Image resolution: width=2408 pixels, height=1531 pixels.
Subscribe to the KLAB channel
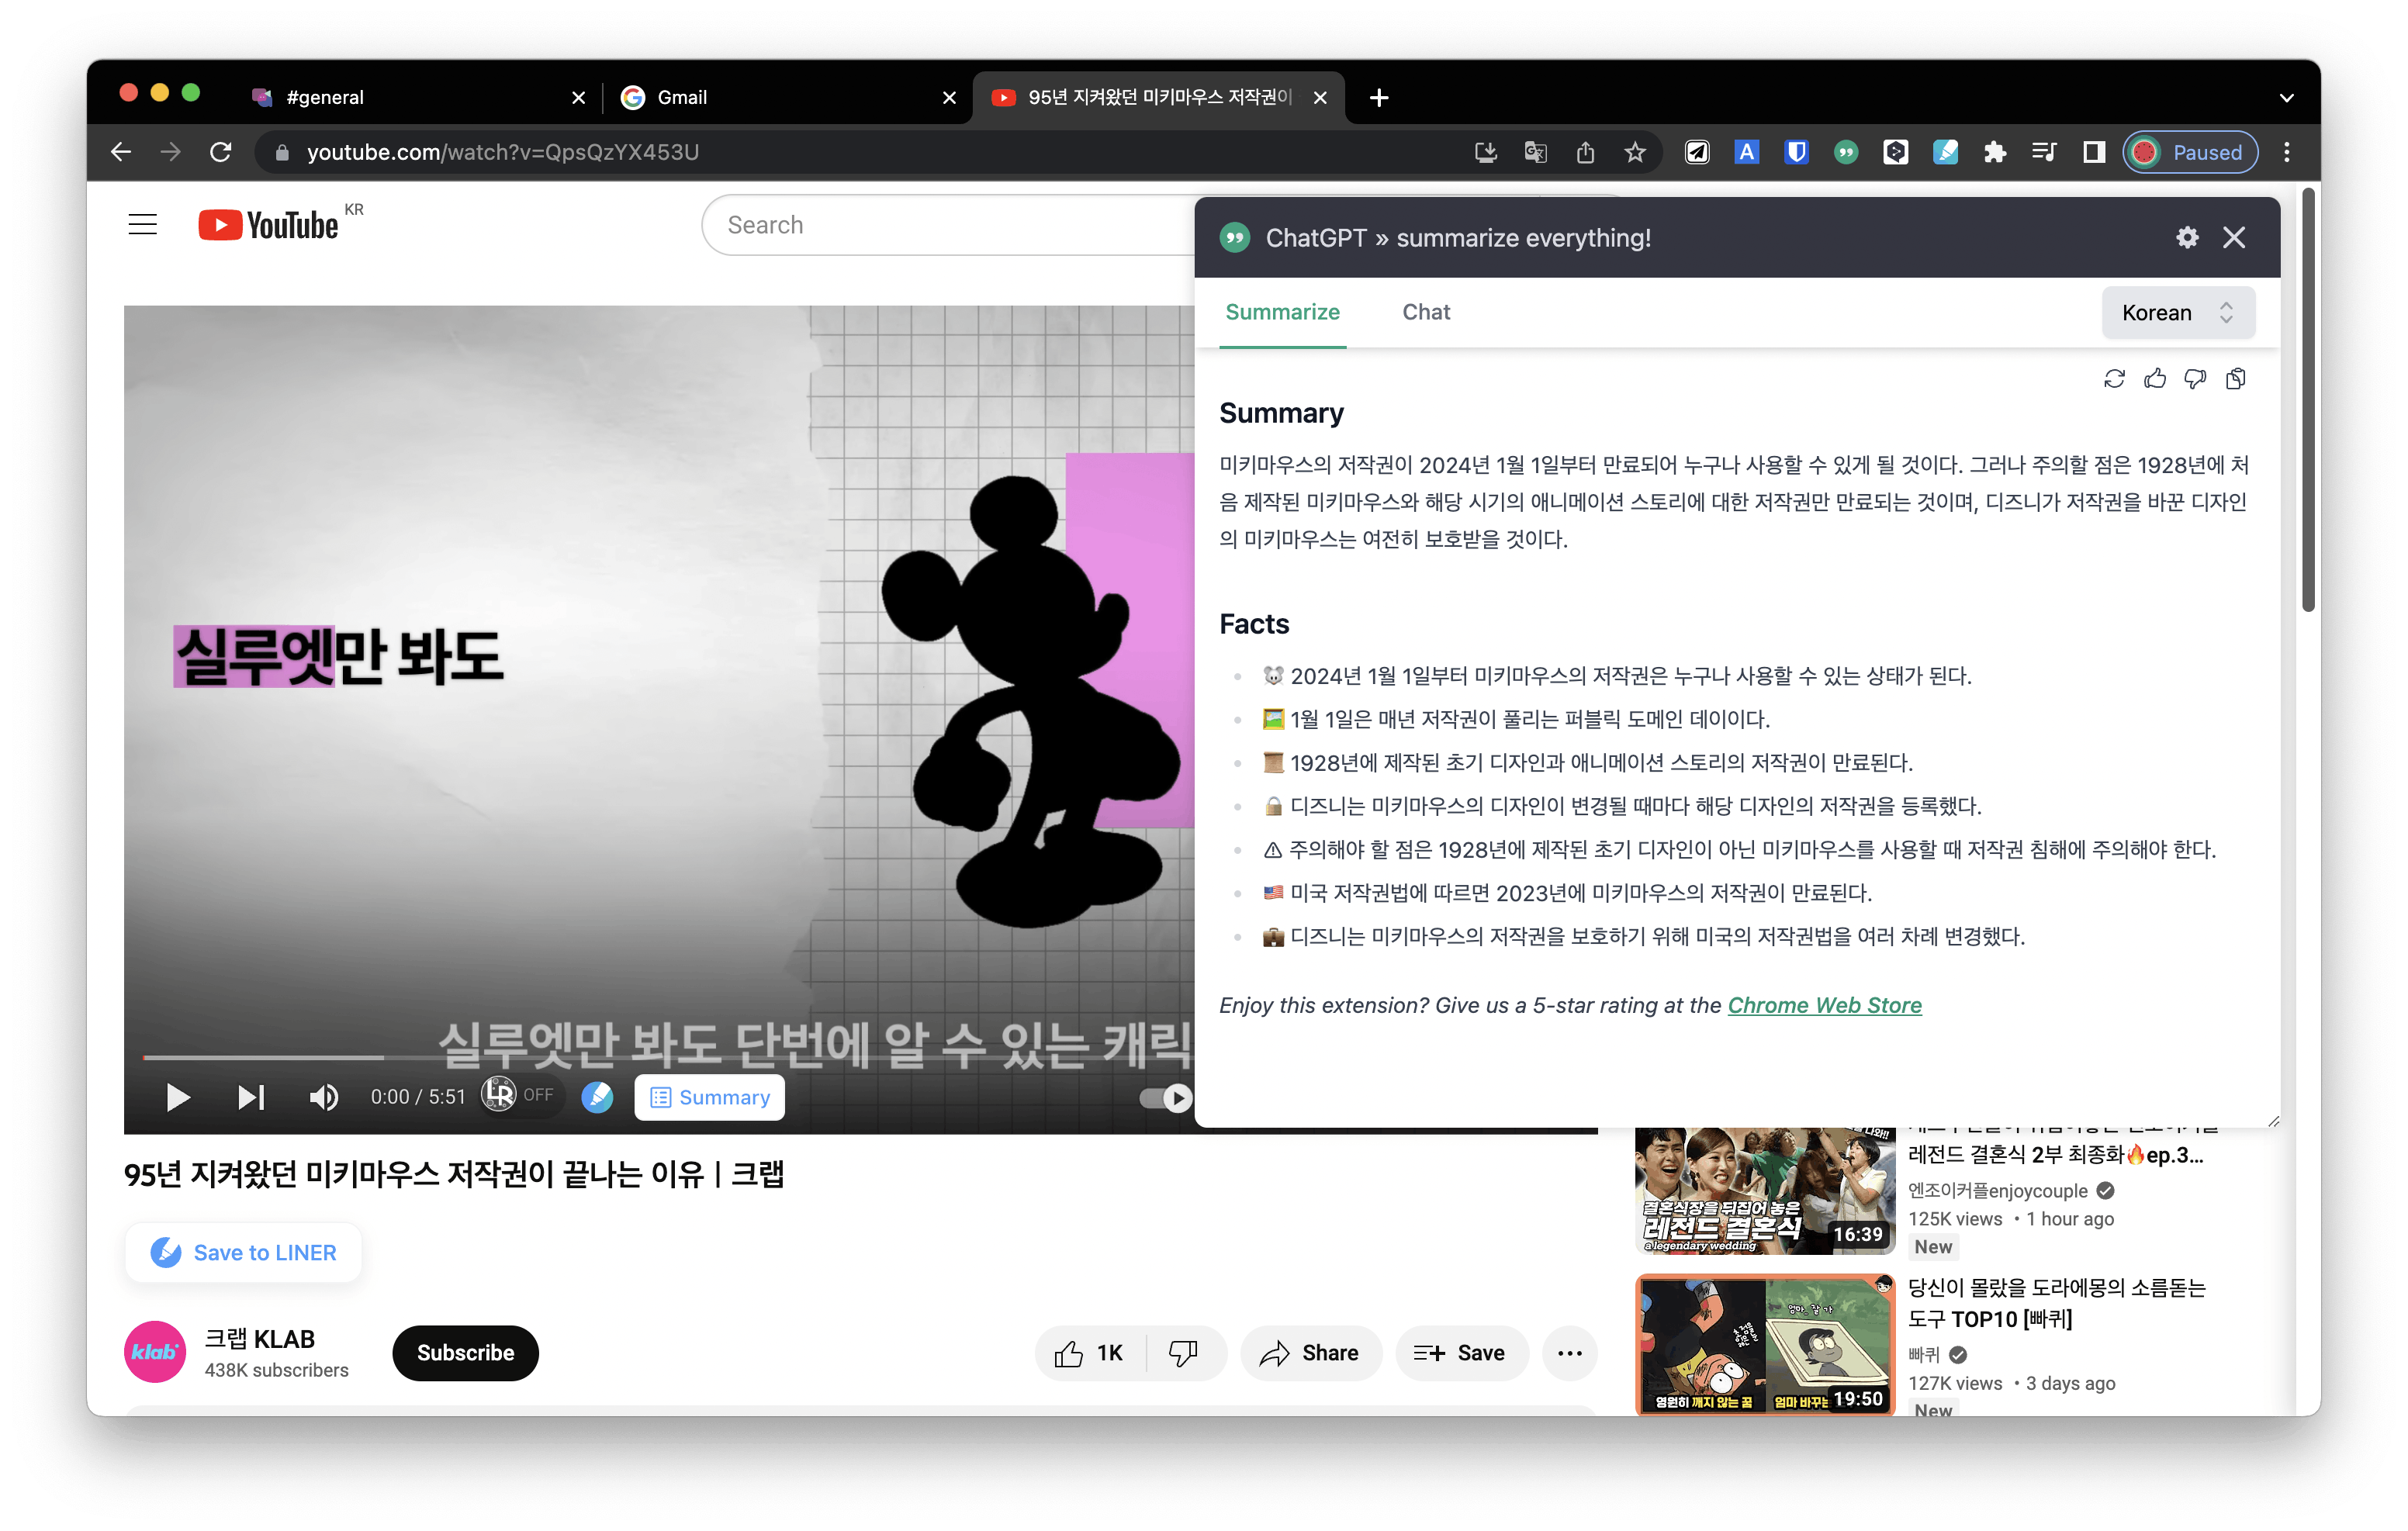tap(465, 1352)
